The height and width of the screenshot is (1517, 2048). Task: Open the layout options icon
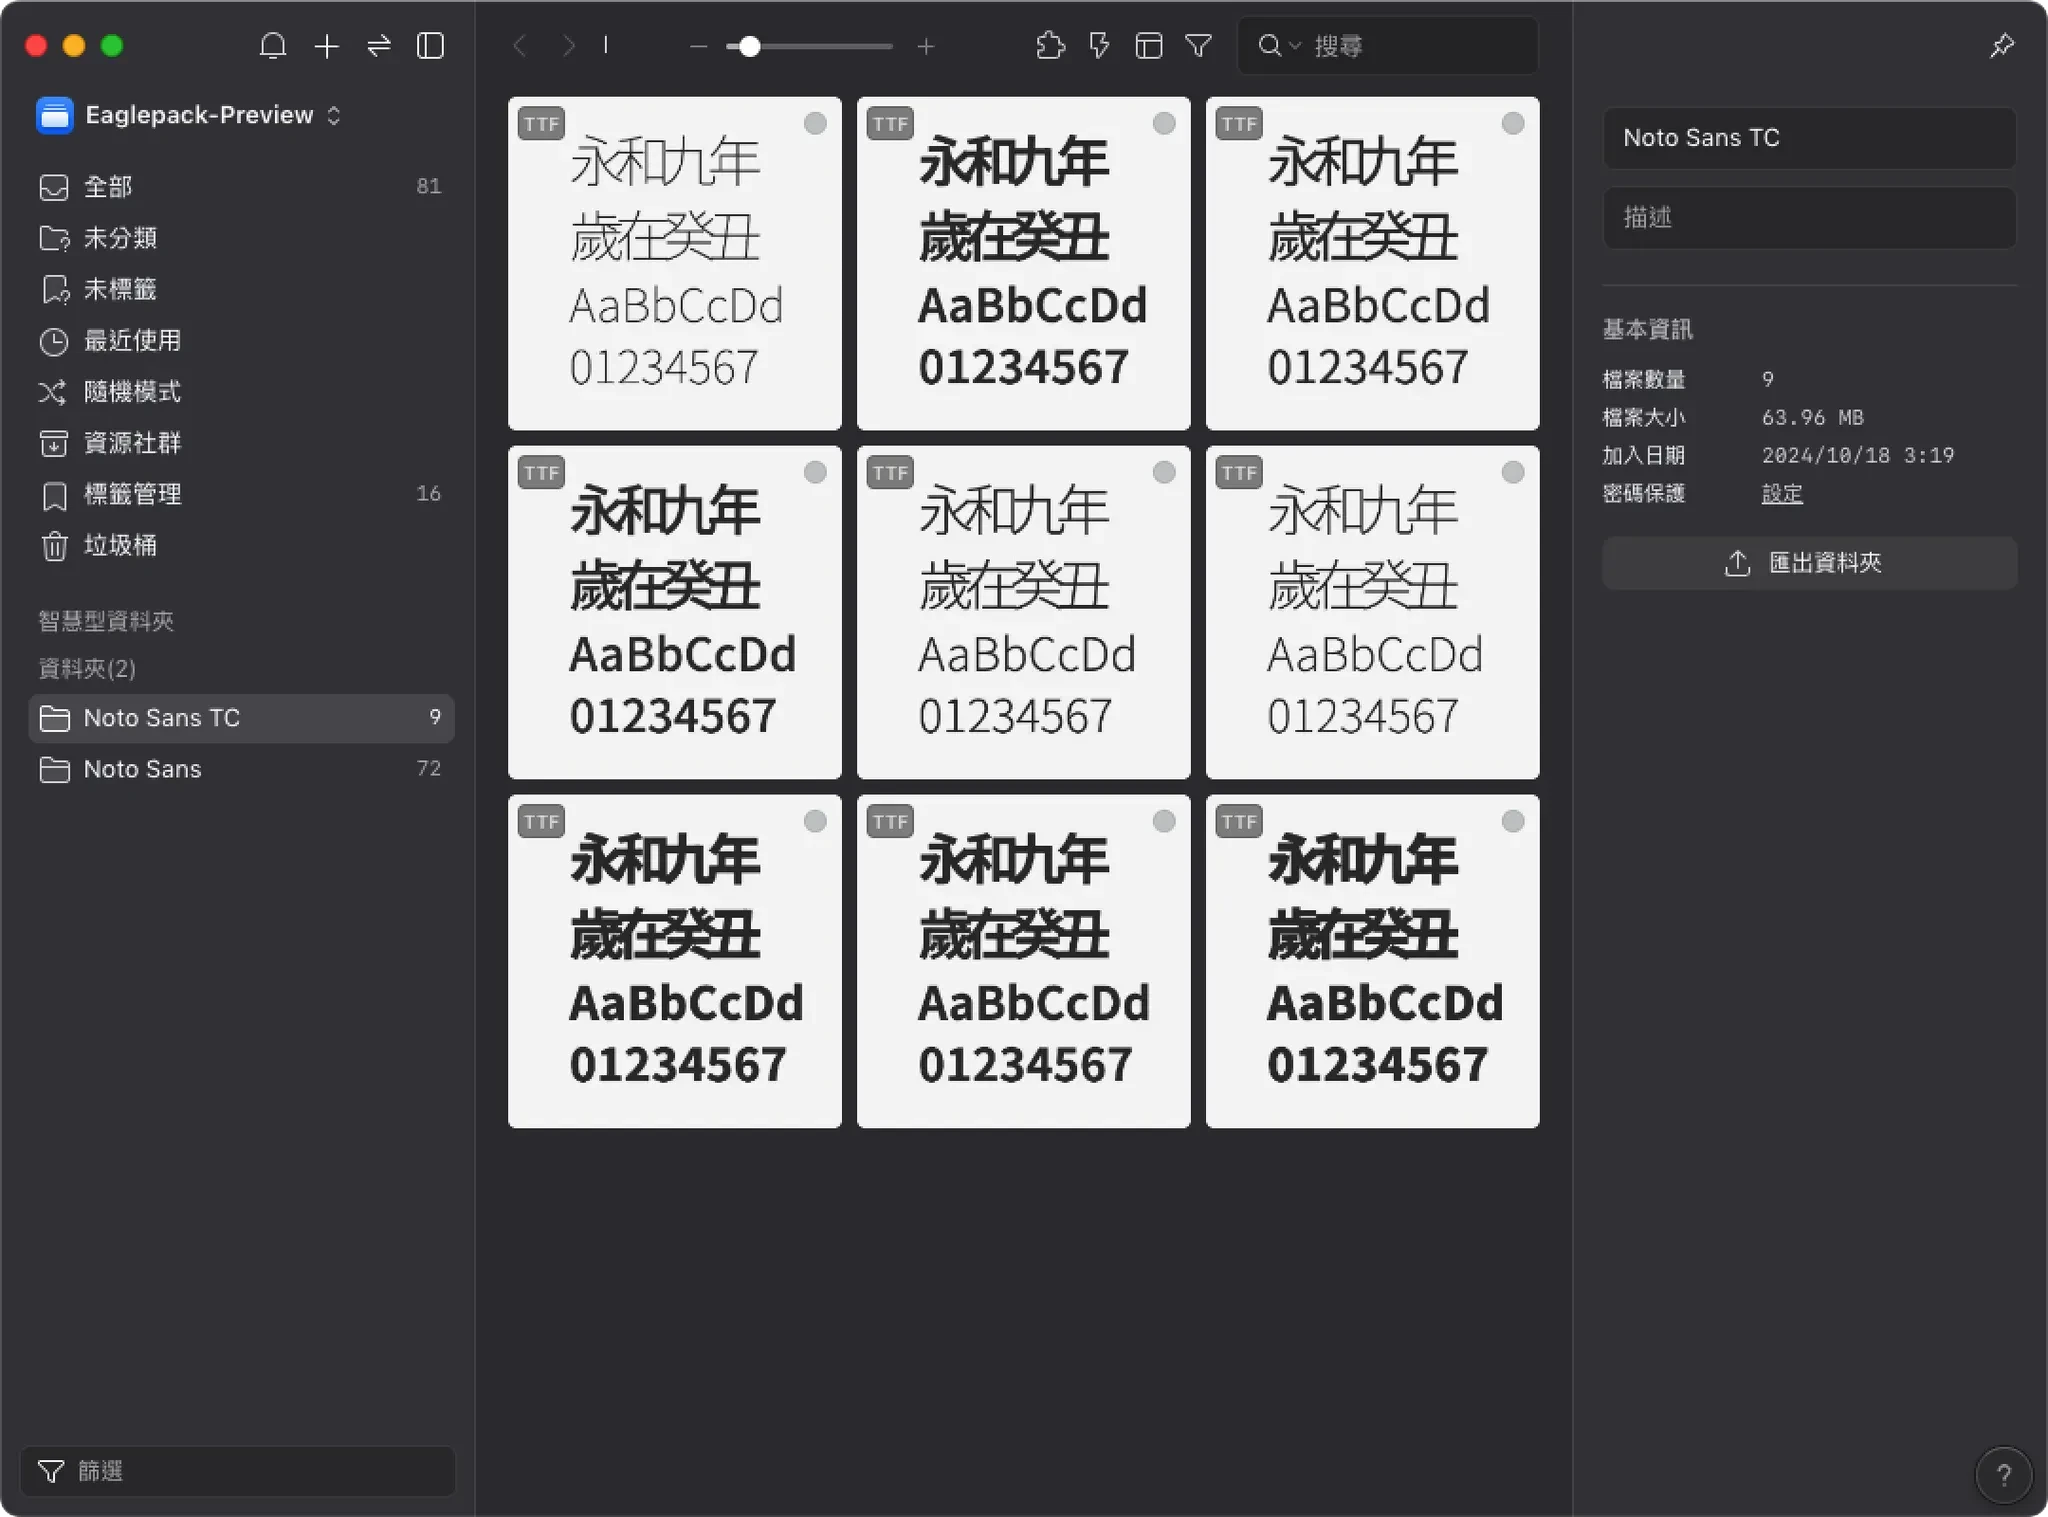coord(1148,46)
